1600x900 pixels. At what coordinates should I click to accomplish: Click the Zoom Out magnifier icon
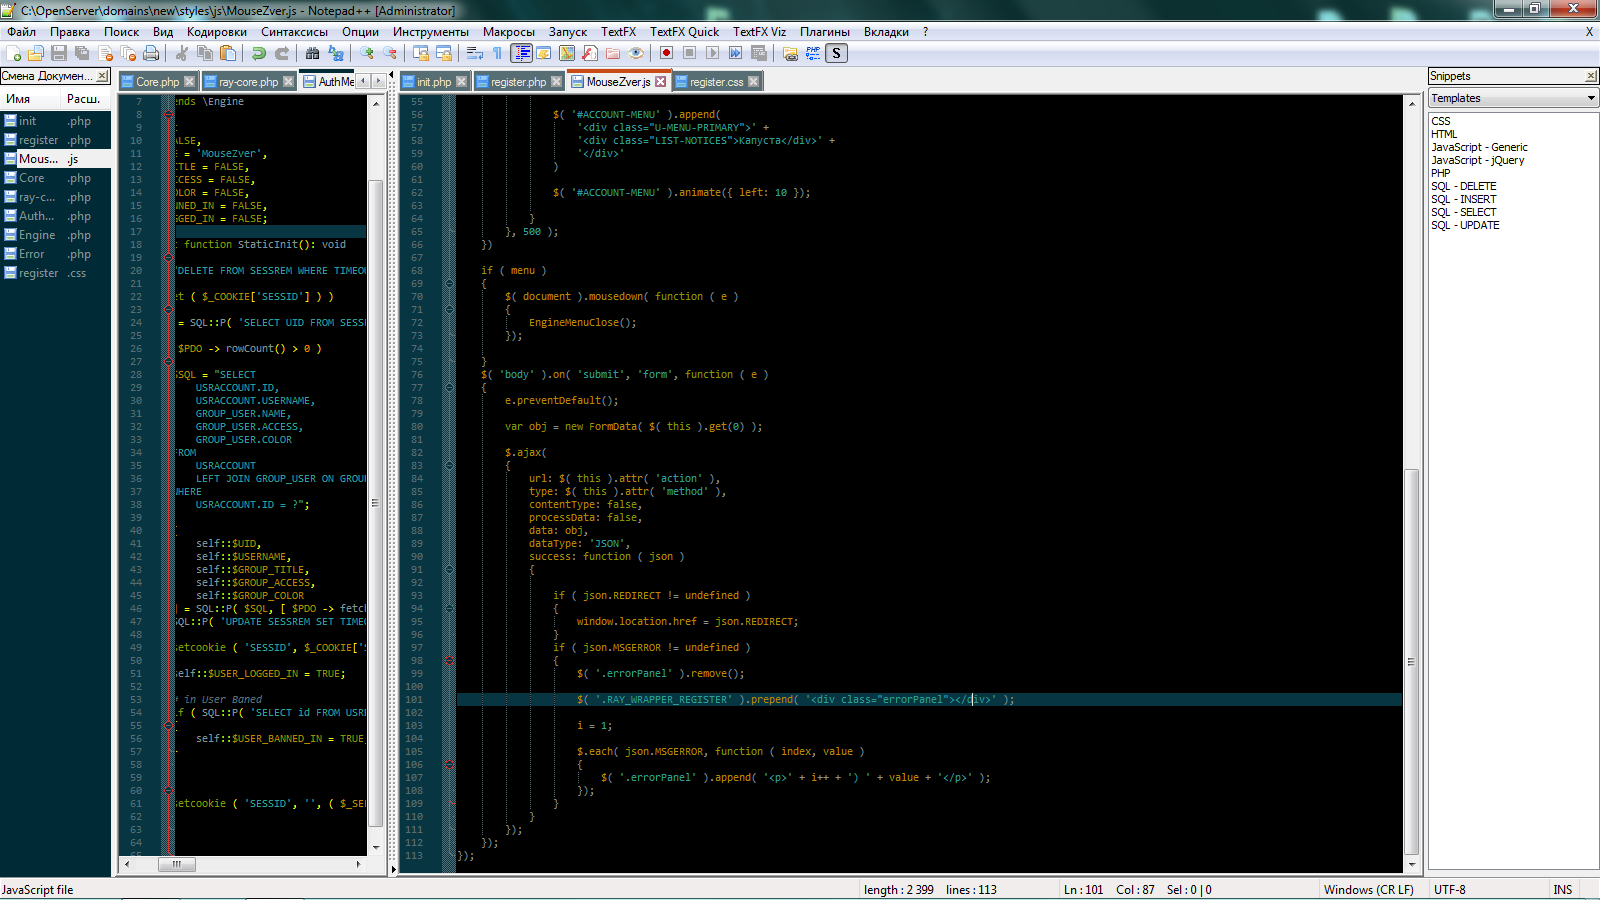tap(390, 53)
